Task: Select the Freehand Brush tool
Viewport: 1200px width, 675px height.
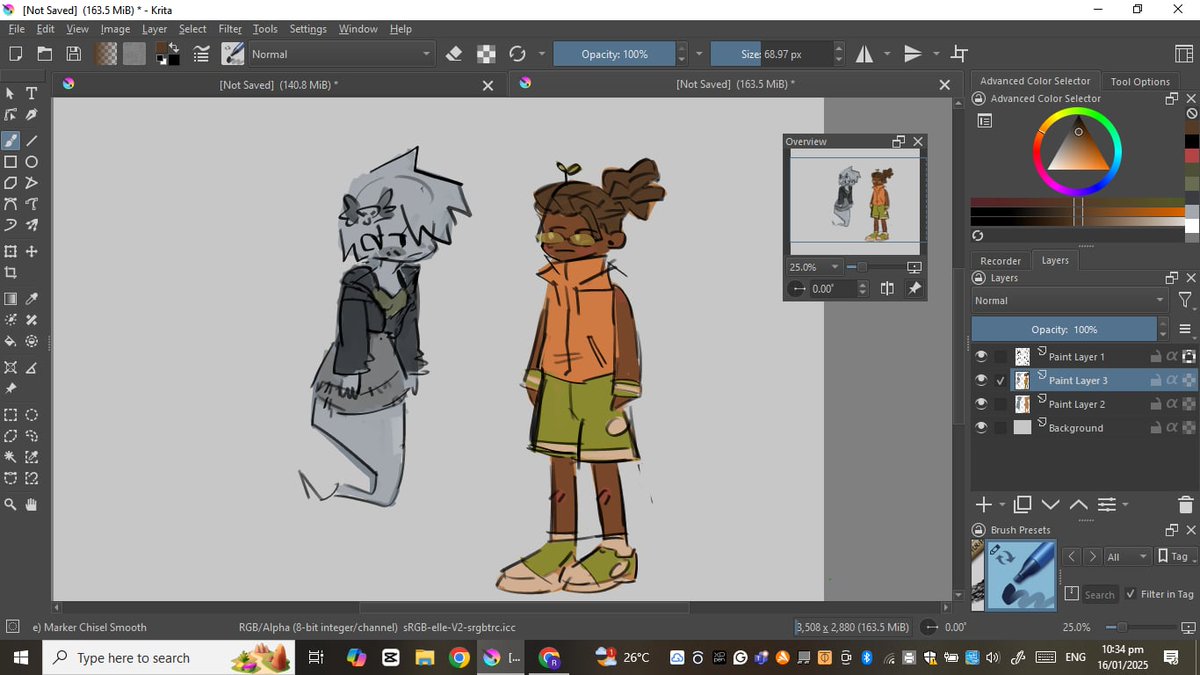Action: (11, 140)
